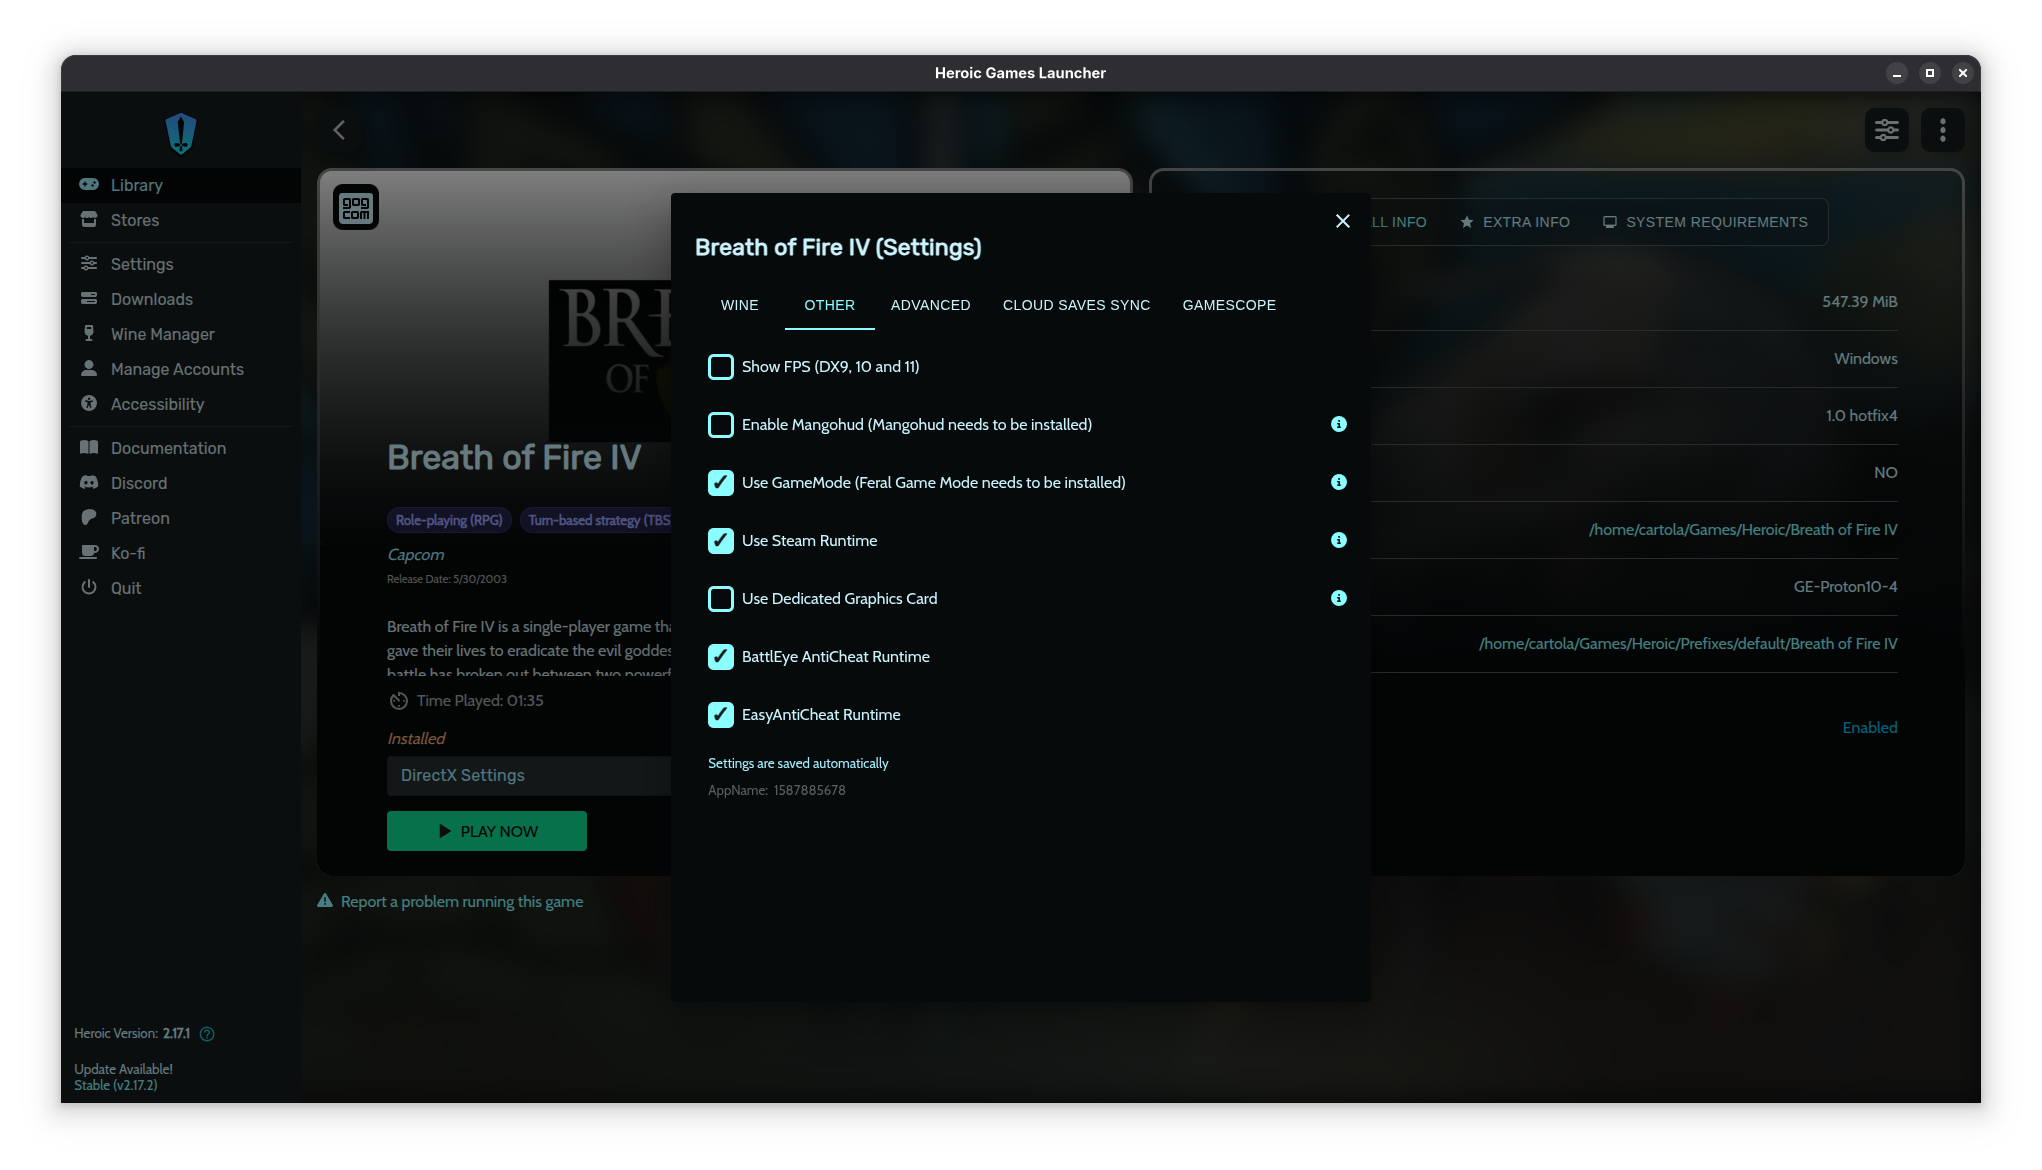The height and width of the screenshot is (1170, 2042).
Task: Open Settings in the sidebar
Action: 180,264
